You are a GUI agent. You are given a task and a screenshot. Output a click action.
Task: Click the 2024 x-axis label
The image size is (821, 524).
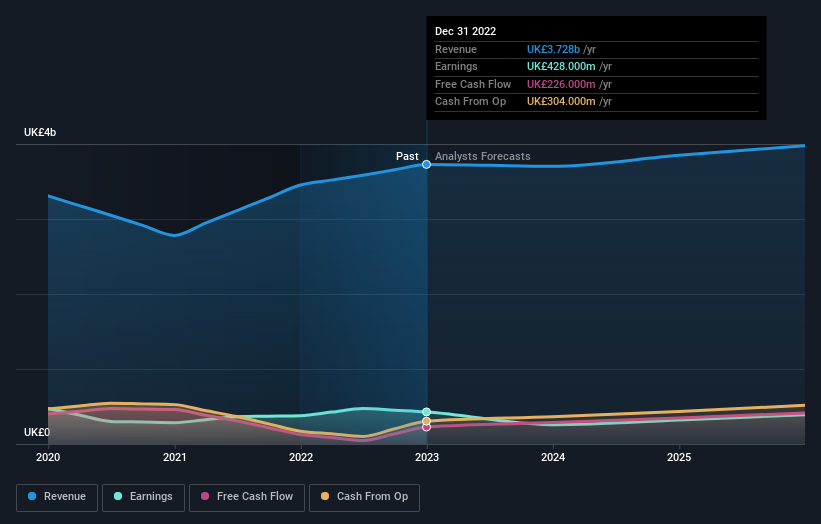click(553, 458)
